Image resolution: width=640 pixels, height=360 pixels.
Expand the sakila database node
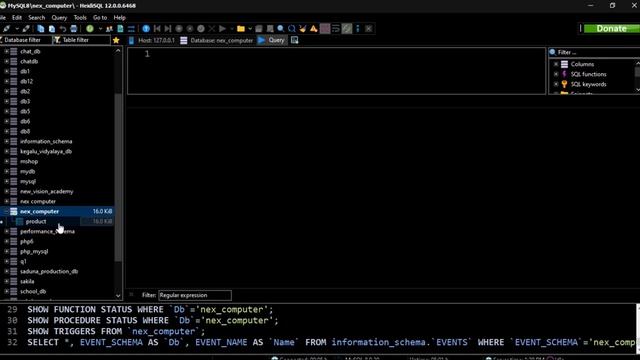[x=7, y=281]
